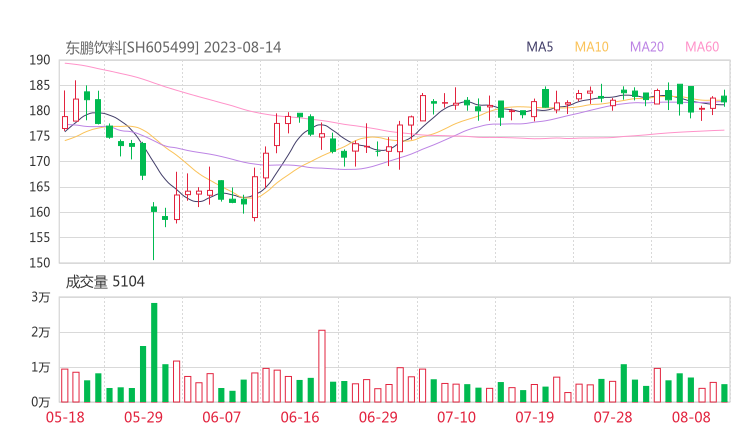Click the 3万 volume axis label
Image resolution: width=740 pixels, height=440 pixels.
[x=41, y=297]
